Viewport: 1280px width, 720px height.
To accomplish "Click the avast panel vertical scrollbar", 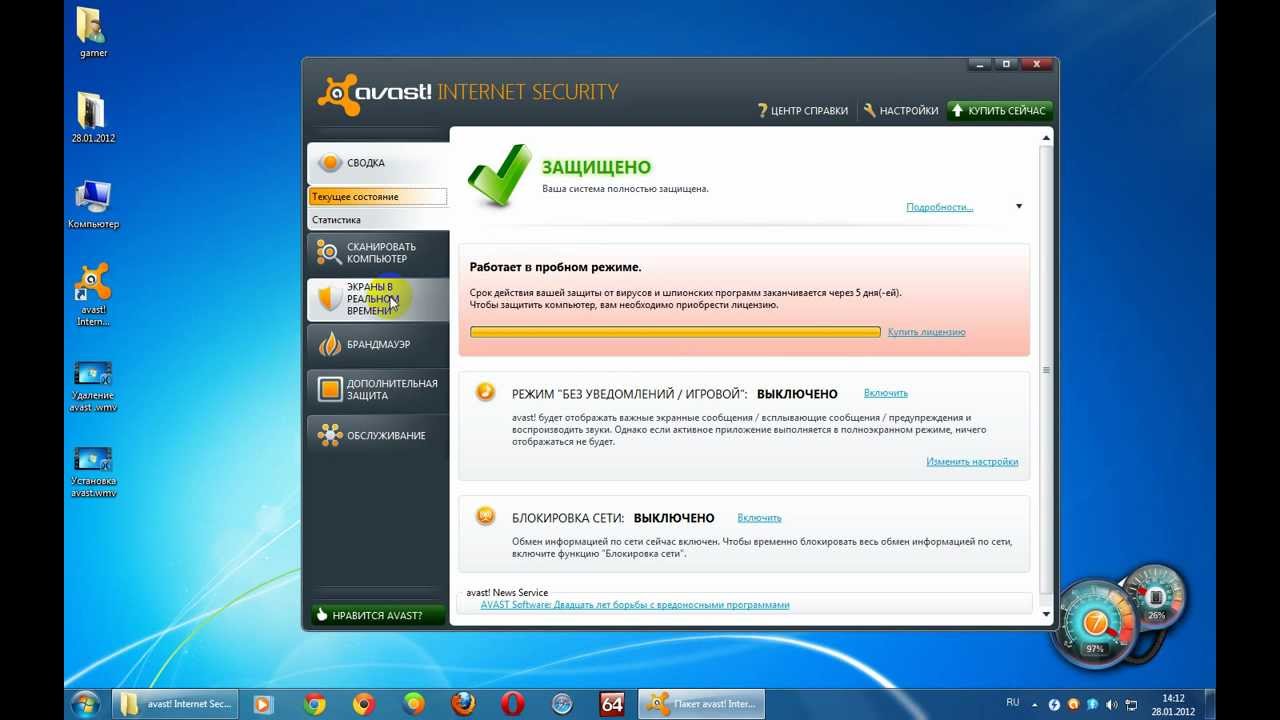I will click(x=1046, y=370).
